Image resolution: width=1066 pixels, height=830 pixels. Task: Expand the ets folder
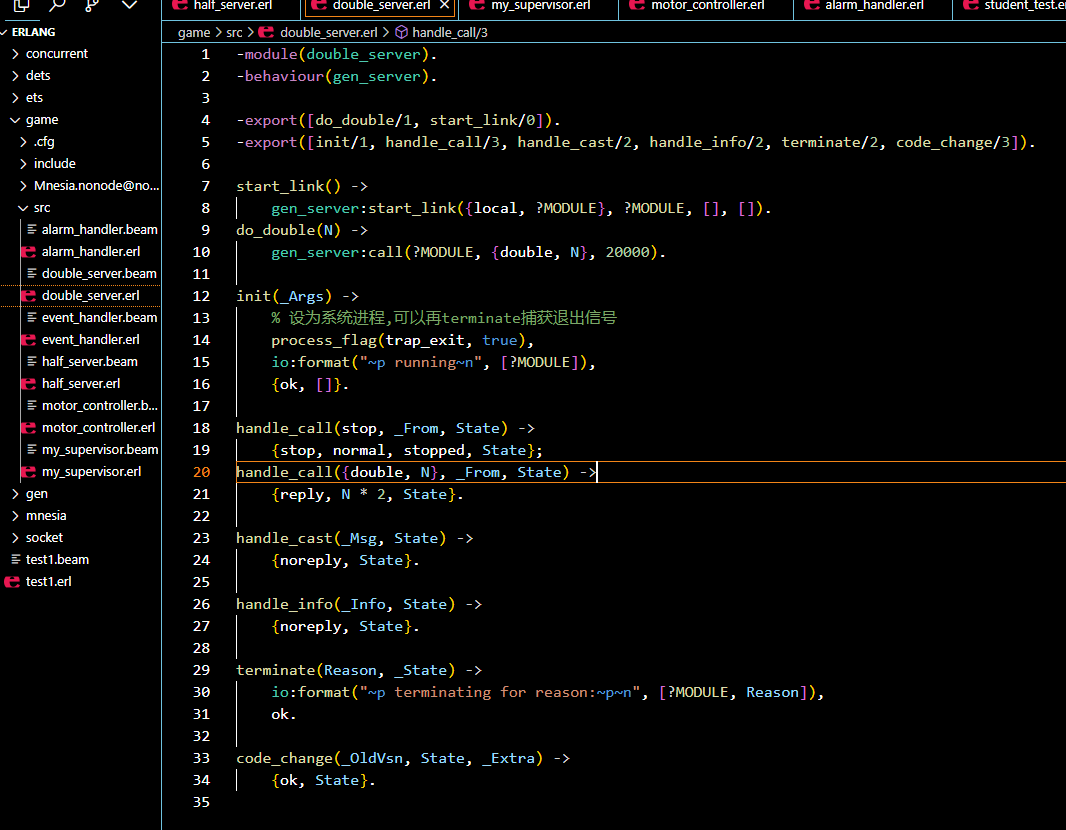[x=80, y=98]
